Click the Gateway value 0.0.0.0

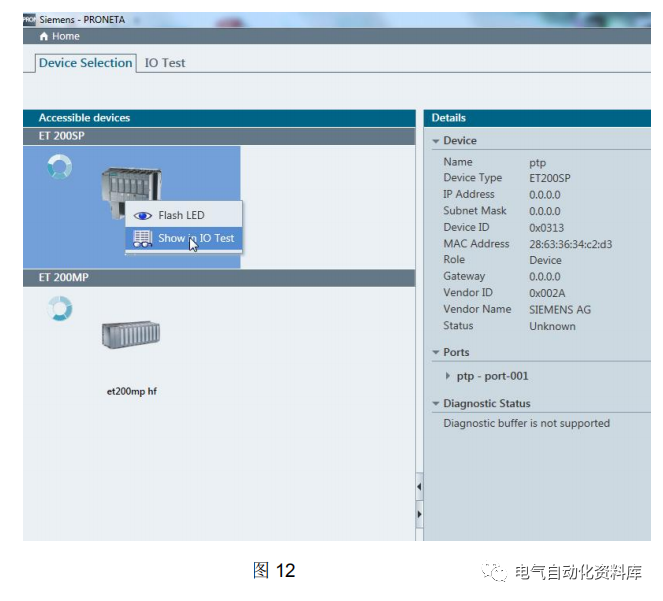click(545, 277)
